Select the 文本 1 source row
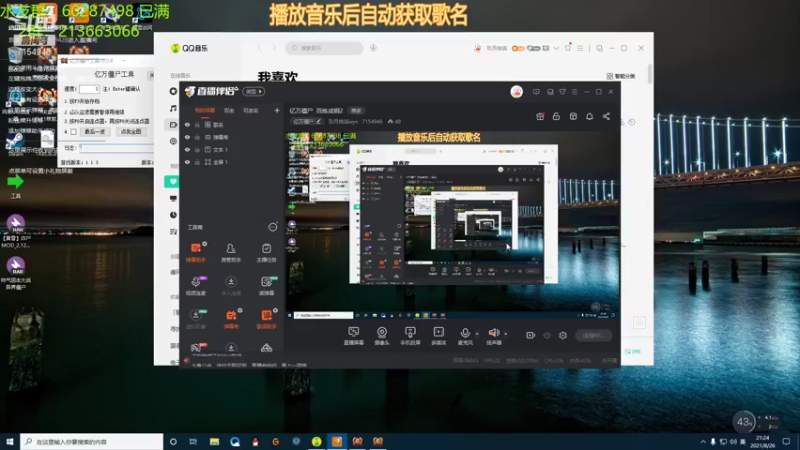The image size is (800, 450). coord(232,149)
